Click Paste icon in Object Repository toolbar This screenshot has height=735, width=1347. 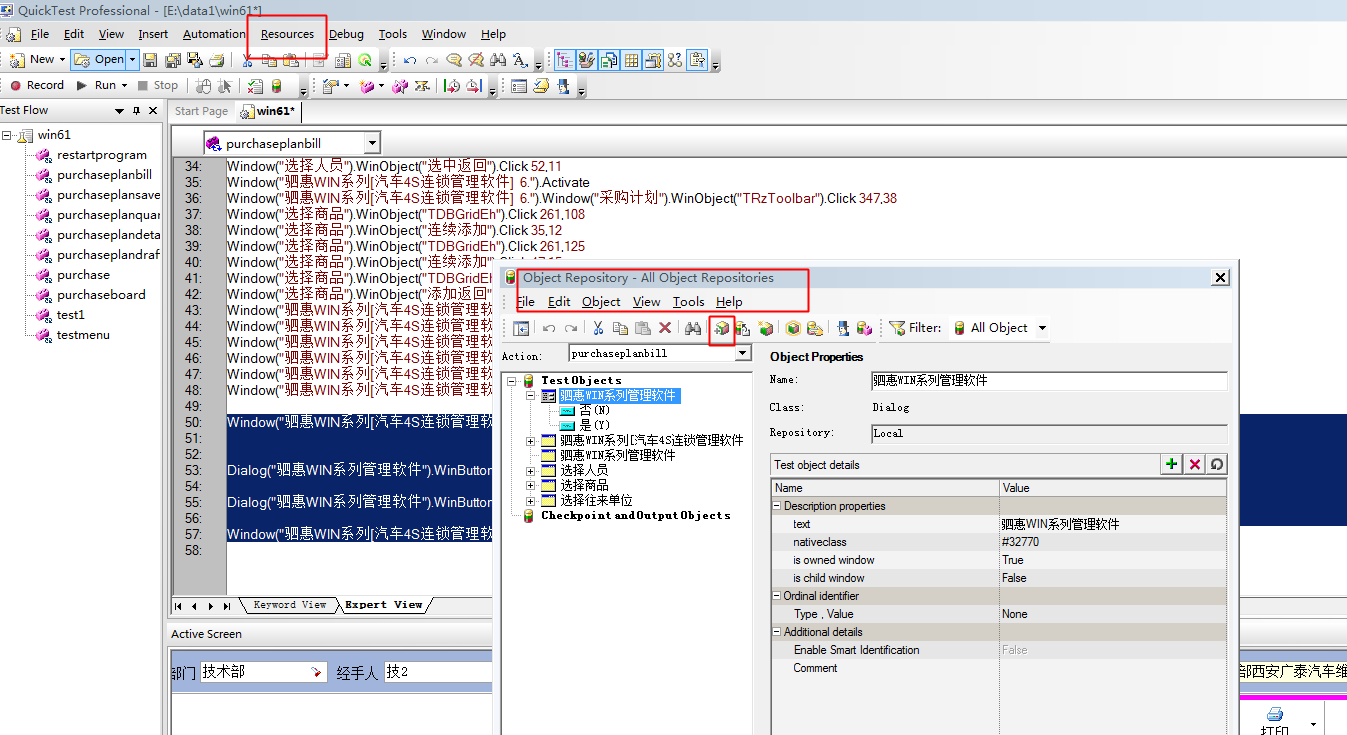tap(643, 328)
